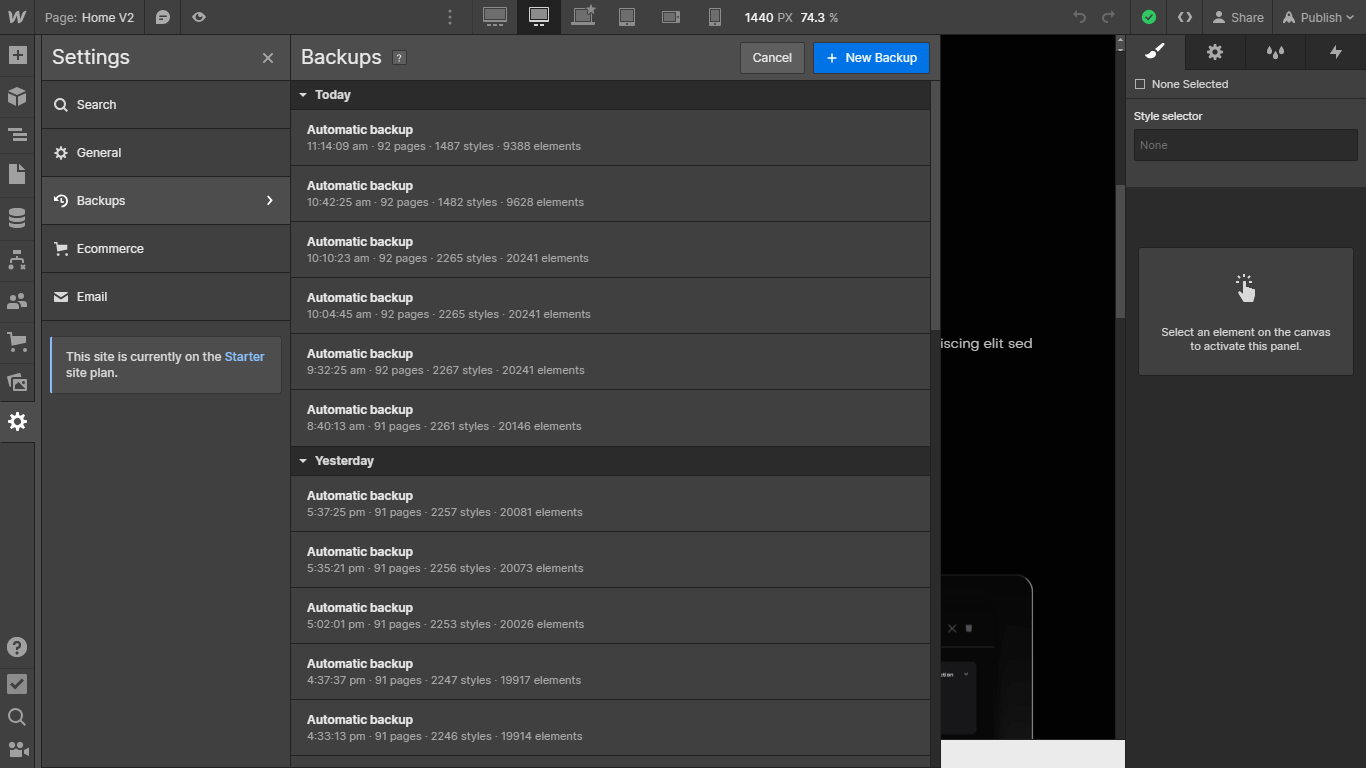1366x768 pixels.
Task: Open the Assets panel
Action: coord(17,382)
